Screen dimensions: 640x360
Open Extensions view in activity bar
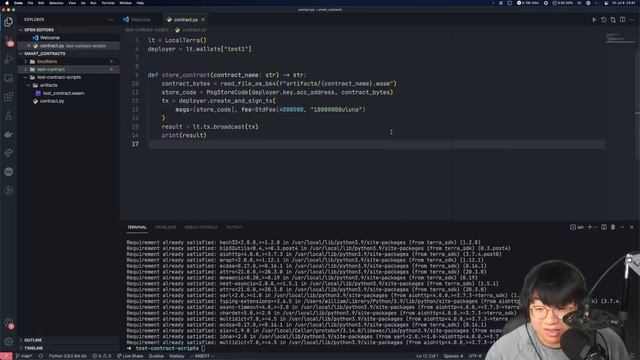coord(9,97)
